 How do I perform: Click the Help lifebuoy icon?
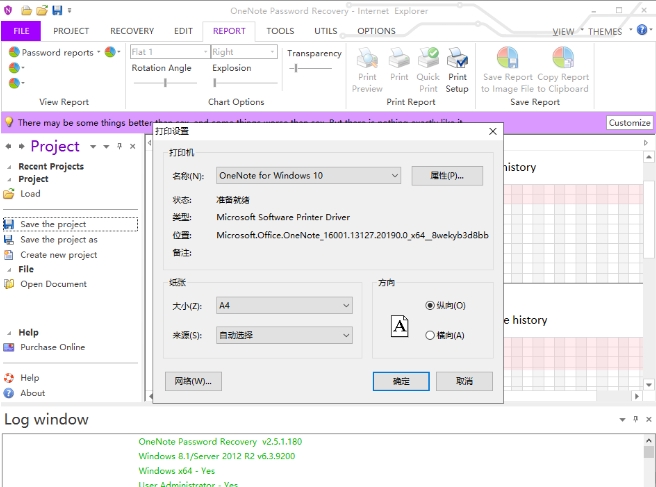point(9,378)
